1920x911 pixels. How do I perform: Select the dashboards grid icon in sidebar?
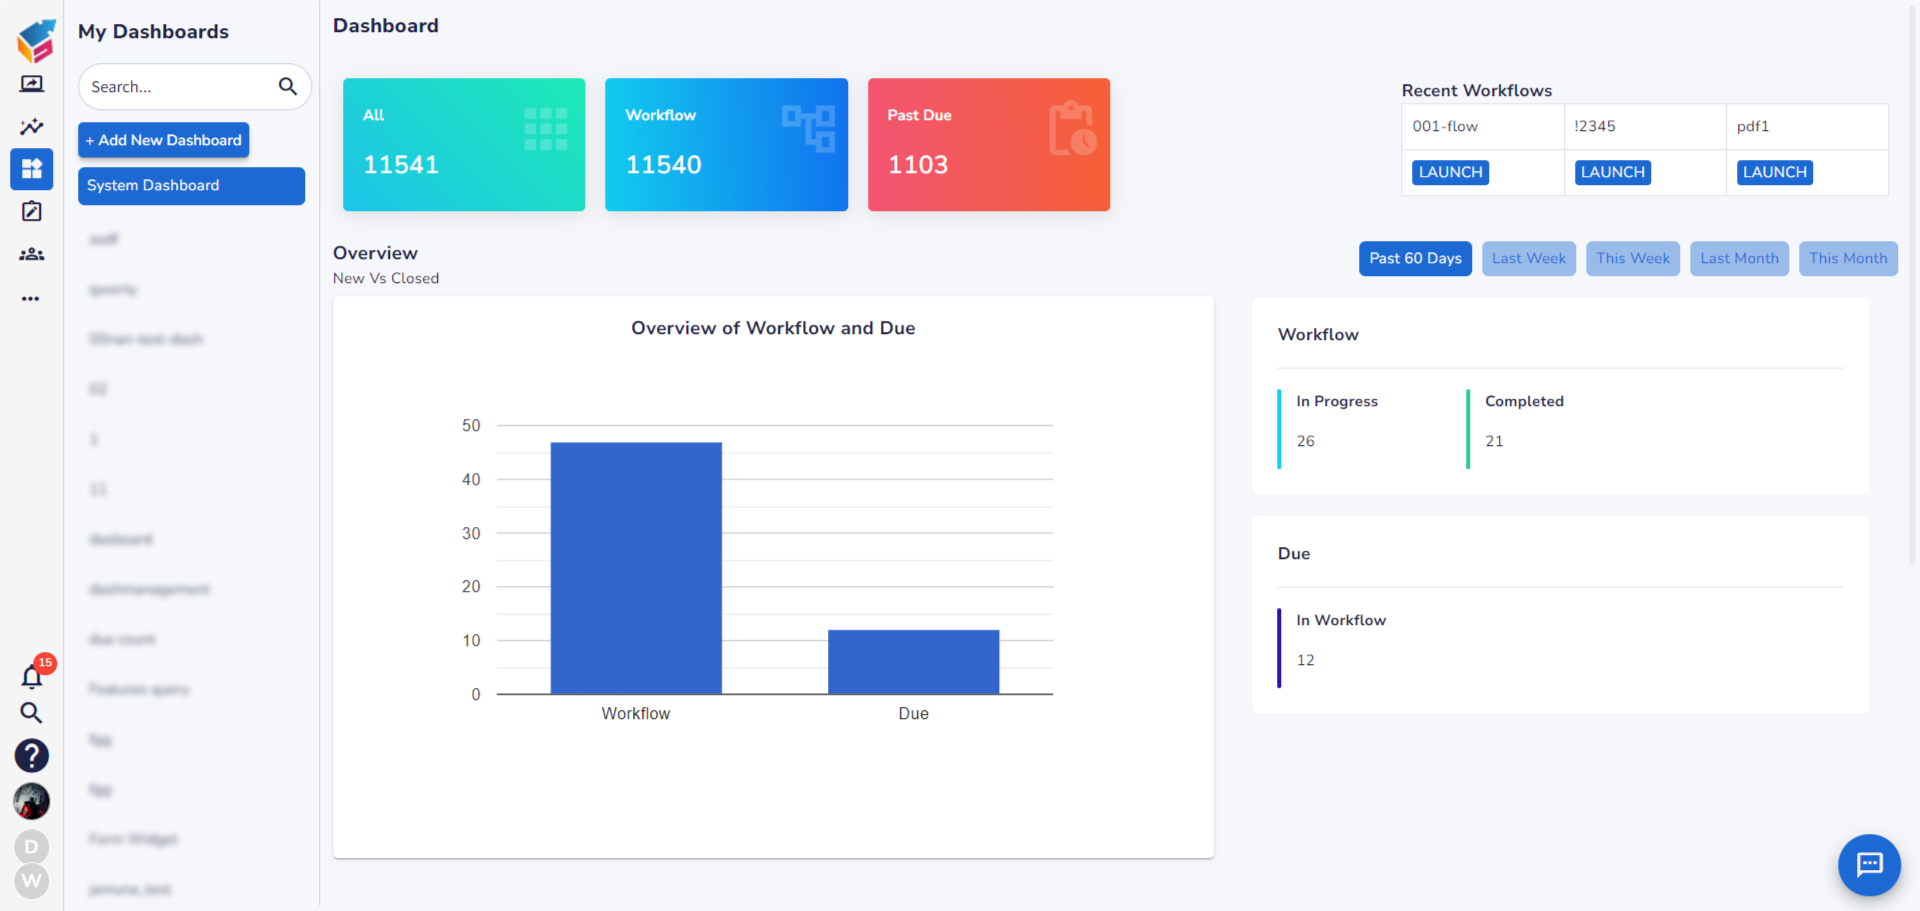click(x=31, y=169)
